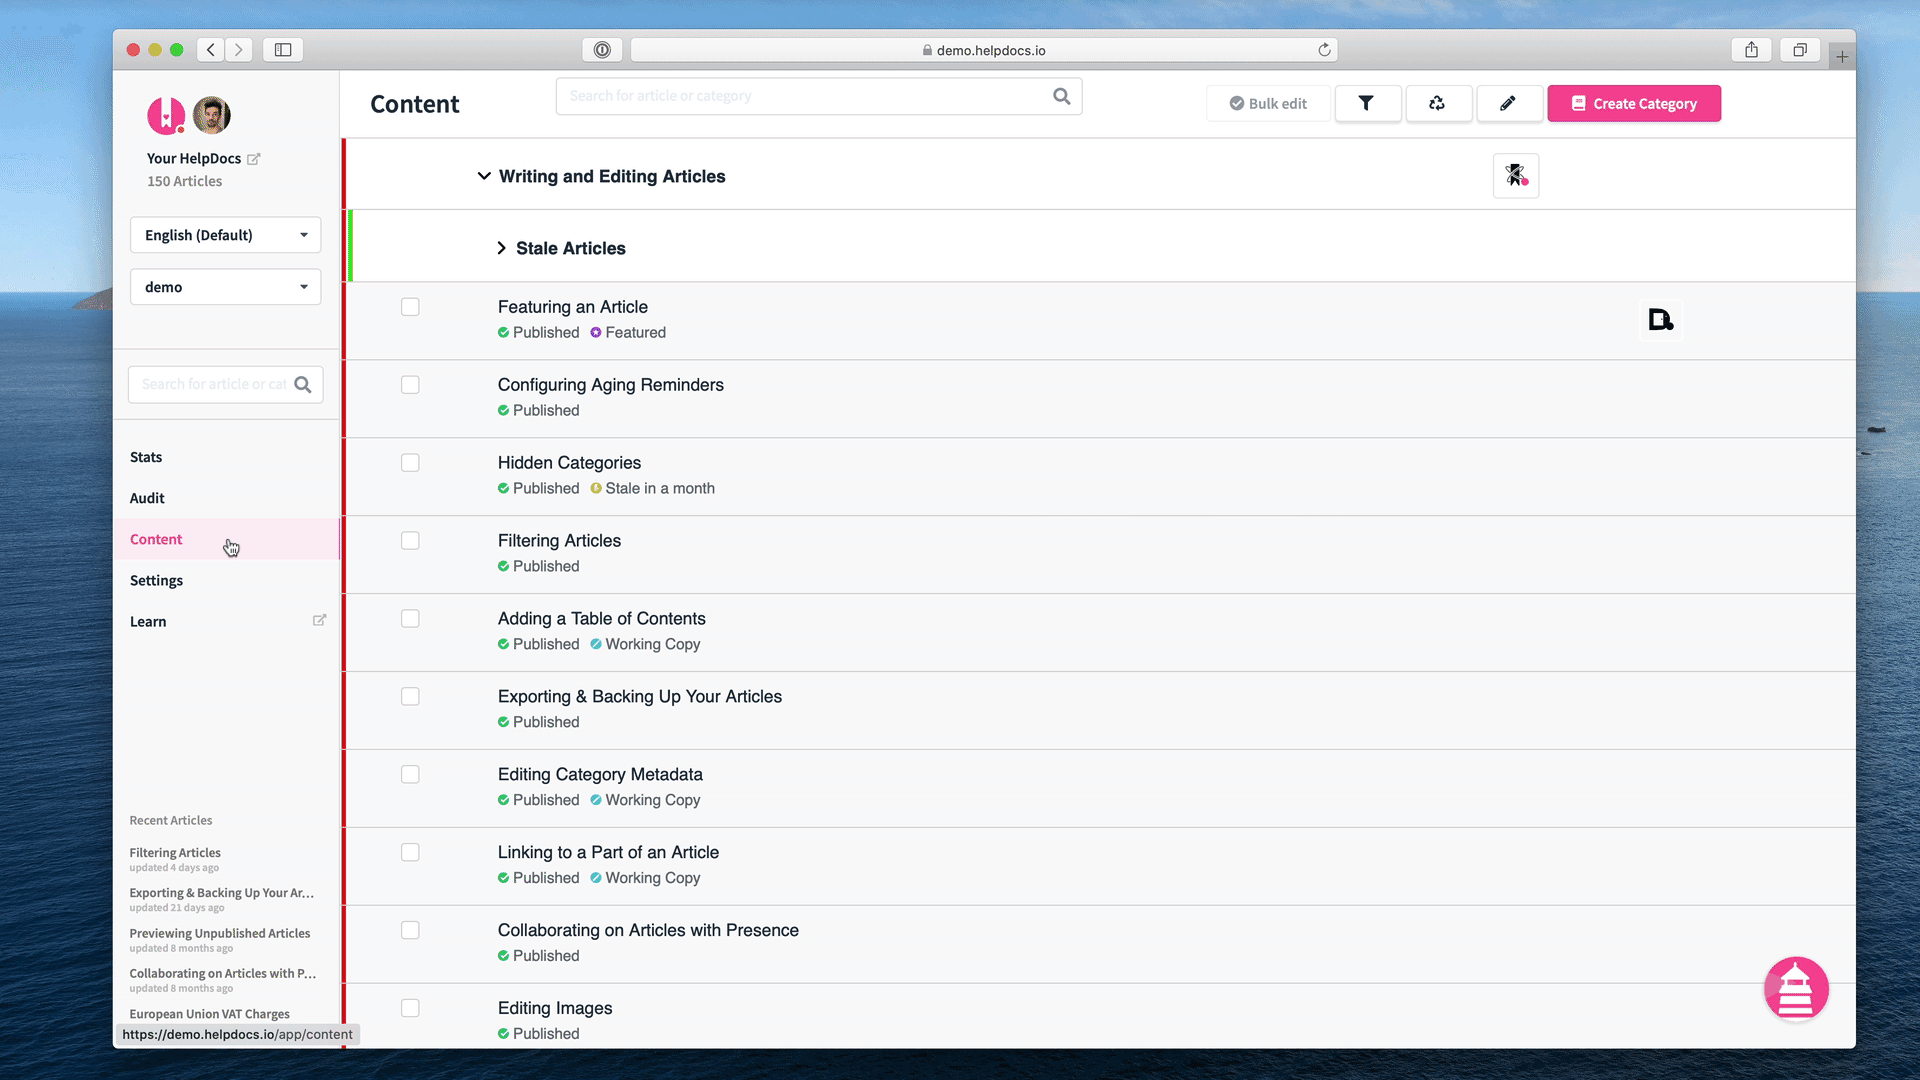Viewport: 1920px width, 1080px height.
Task: Click the search magnifier in content search
Action: click(1062, 96)
